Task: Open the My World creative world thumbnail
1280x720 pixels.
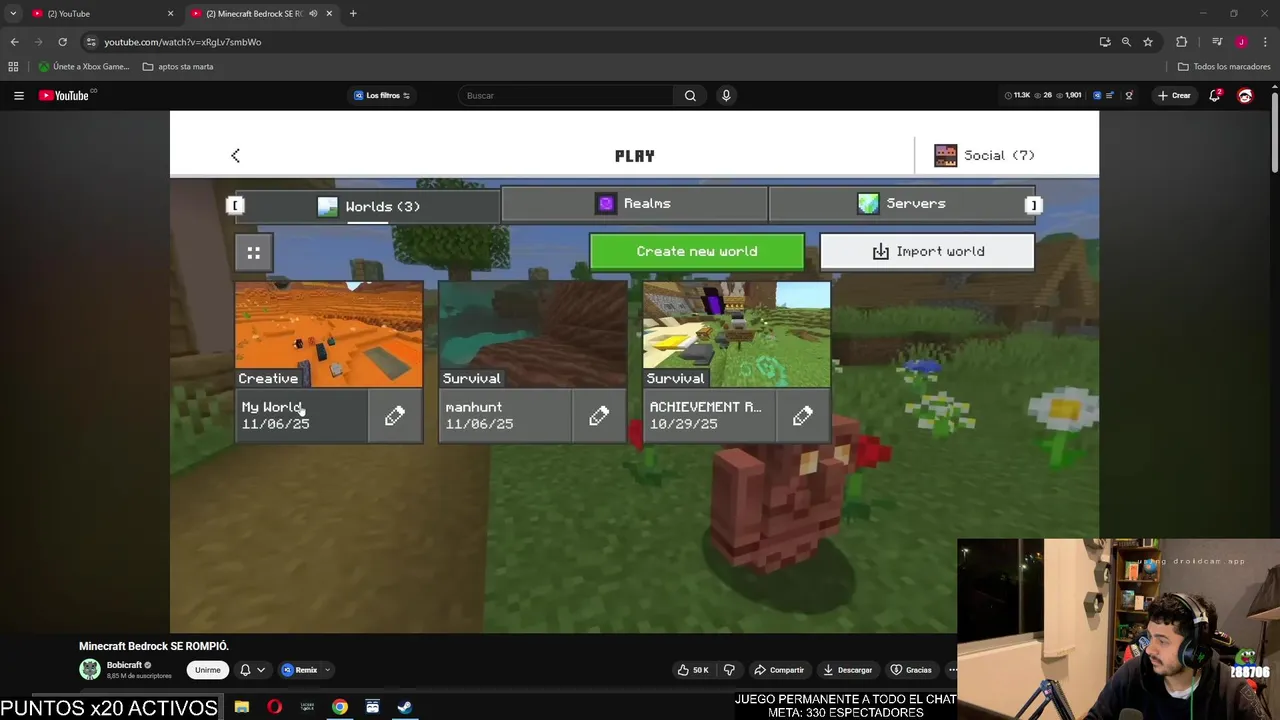Action: tap(329, 334)
